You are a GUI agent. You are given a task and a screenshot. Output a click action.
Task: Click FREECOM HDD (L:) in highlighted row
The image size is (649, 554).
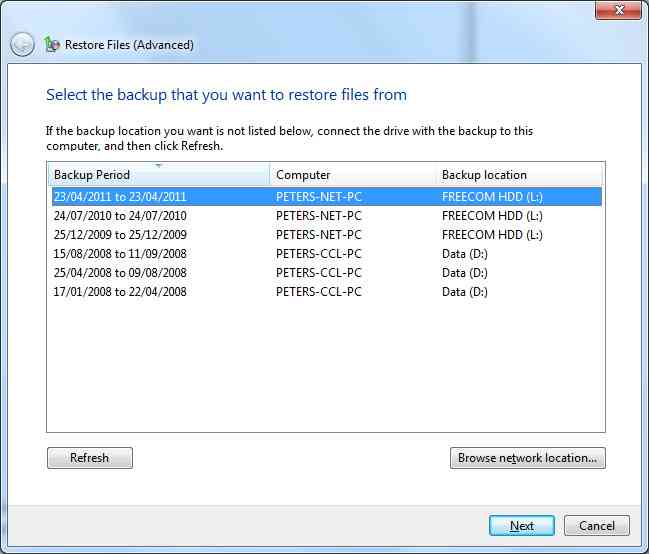[x=492, y=197]
